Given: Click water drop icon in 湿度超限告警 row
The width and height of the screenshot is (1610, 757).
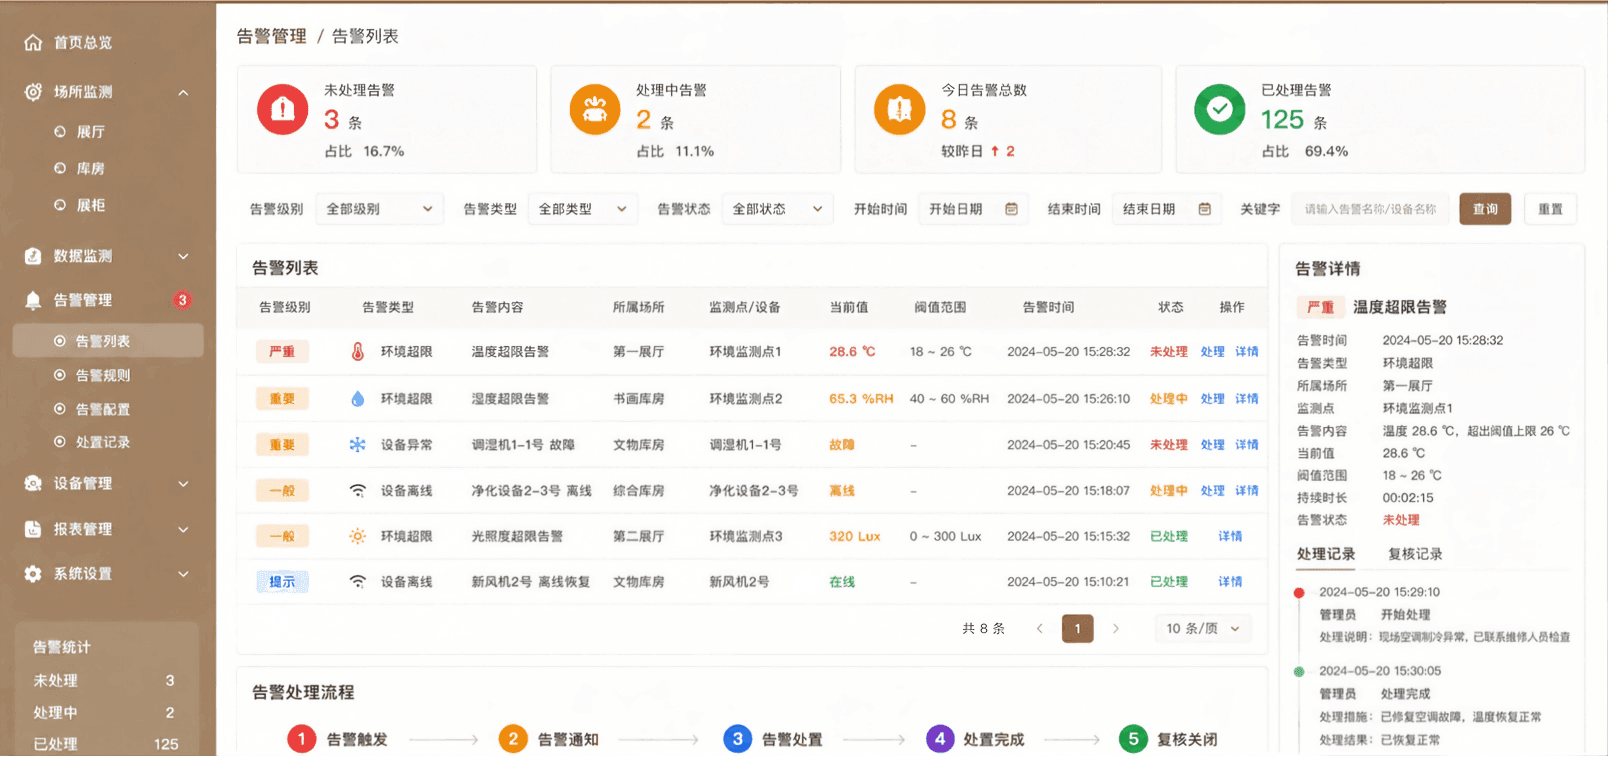Looking at the screenshot, I should click(358, 399).
